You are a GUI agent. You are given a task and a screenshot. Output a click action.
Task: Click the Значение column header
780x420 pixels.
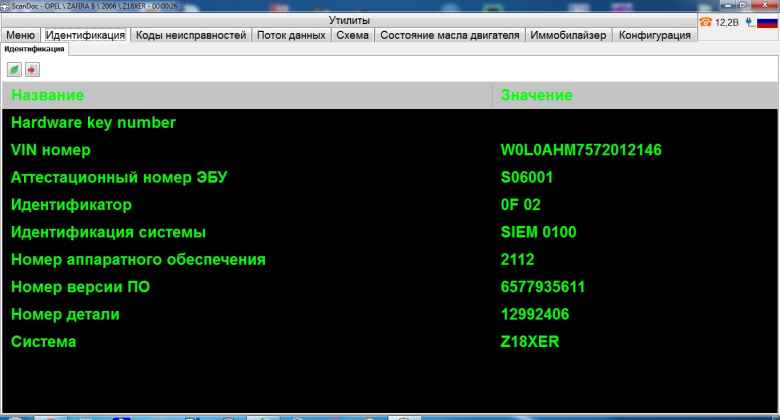(537, 95)
